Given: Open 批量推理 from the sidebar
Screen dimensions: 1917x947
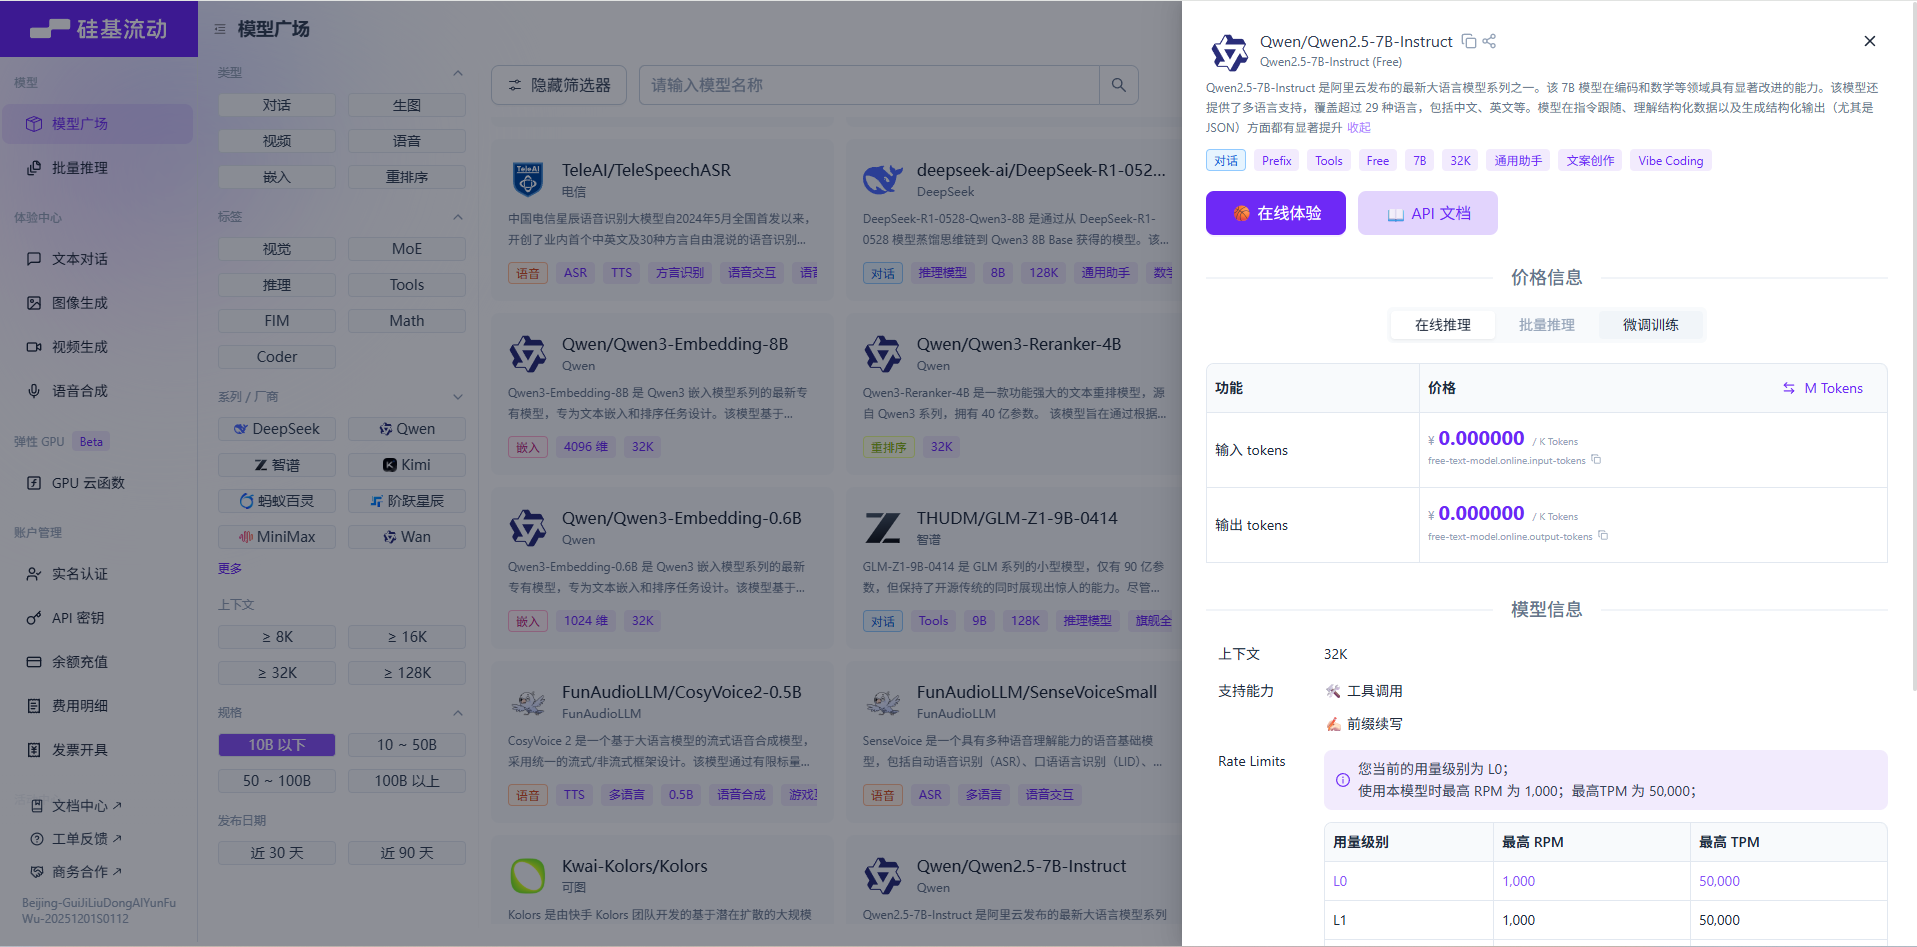Looking at the screenshot, I should coord(97,168).
